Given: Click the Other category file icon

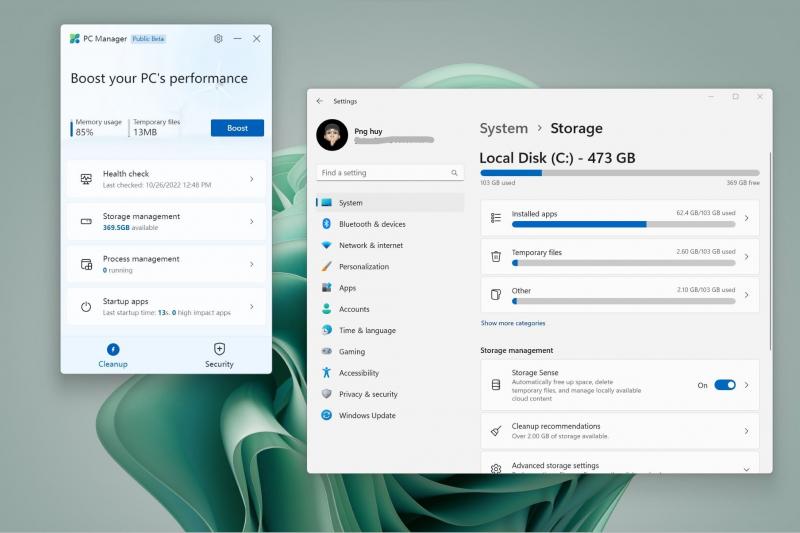Looking at the screenshot, I should coord(496,295).
